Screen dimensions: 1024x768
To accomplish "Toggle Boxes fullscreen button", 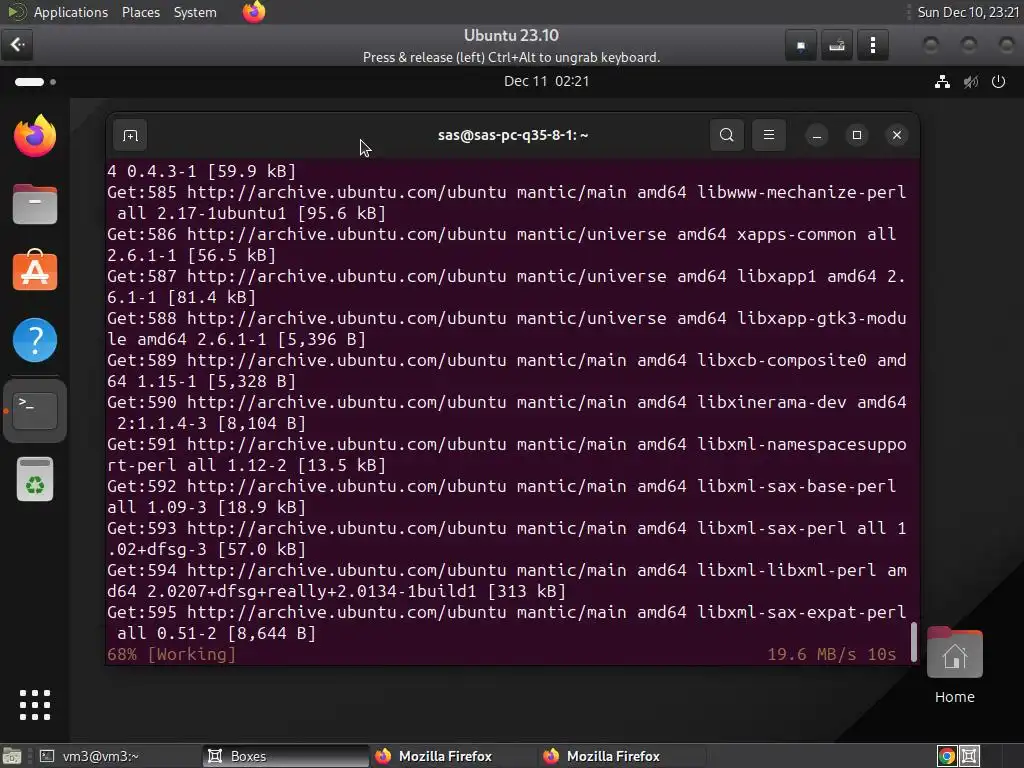I will pos(801,45).
